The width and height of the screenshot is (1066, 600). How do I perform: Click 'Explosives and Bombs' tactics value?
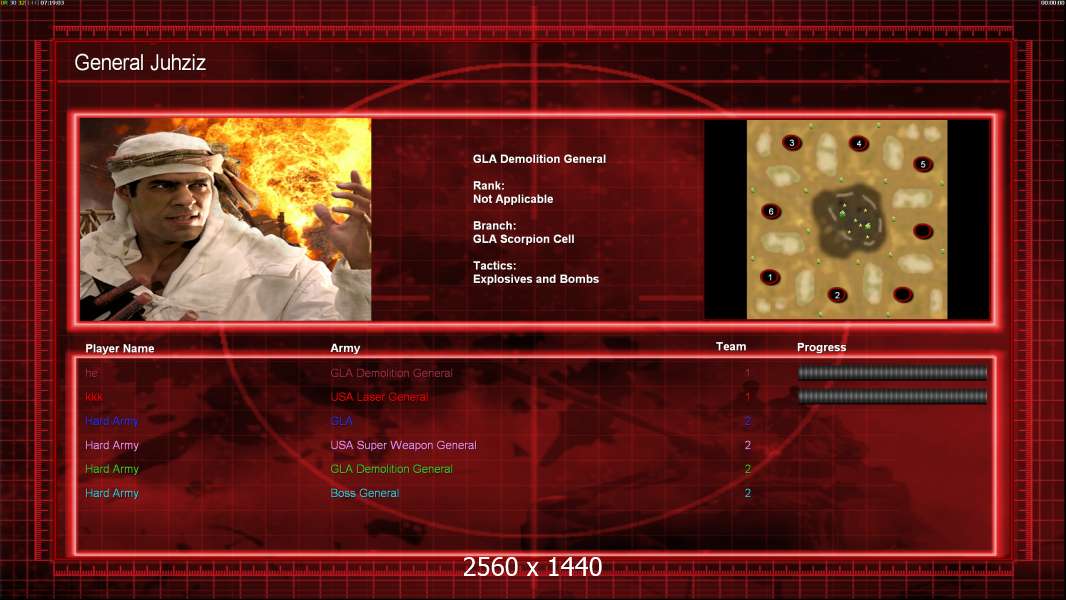(536, 279)
